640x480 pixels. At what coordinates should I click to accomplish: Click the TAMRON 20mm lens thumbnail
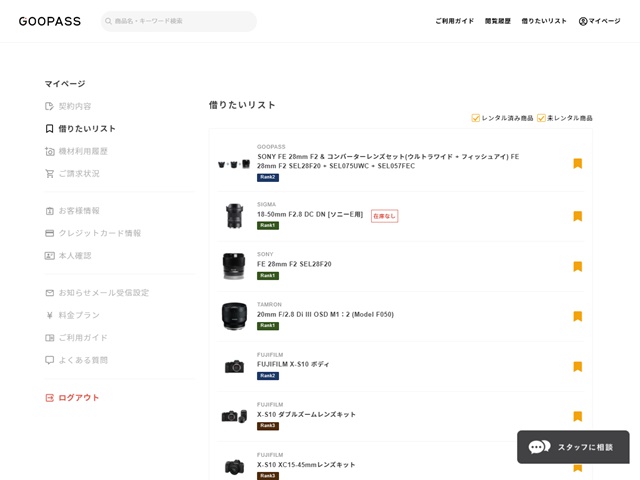tap(234, 316)
